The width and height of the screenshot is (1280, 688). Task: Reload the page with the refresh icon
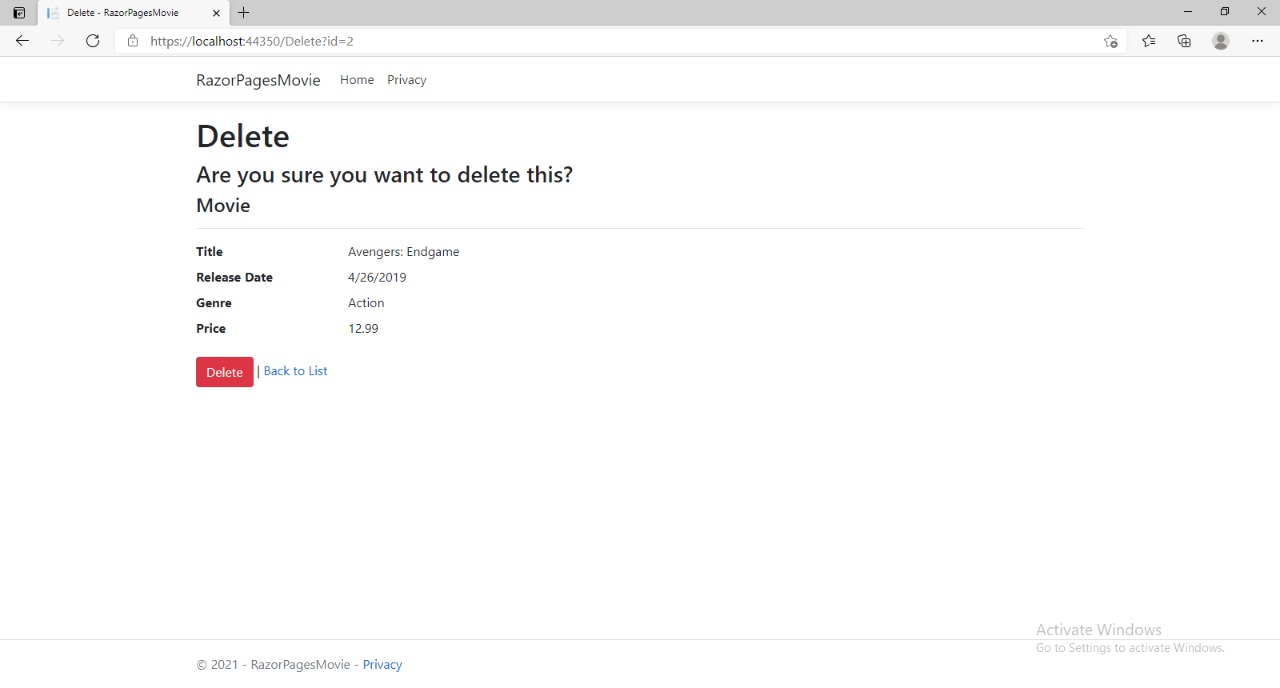click(92, 41)
